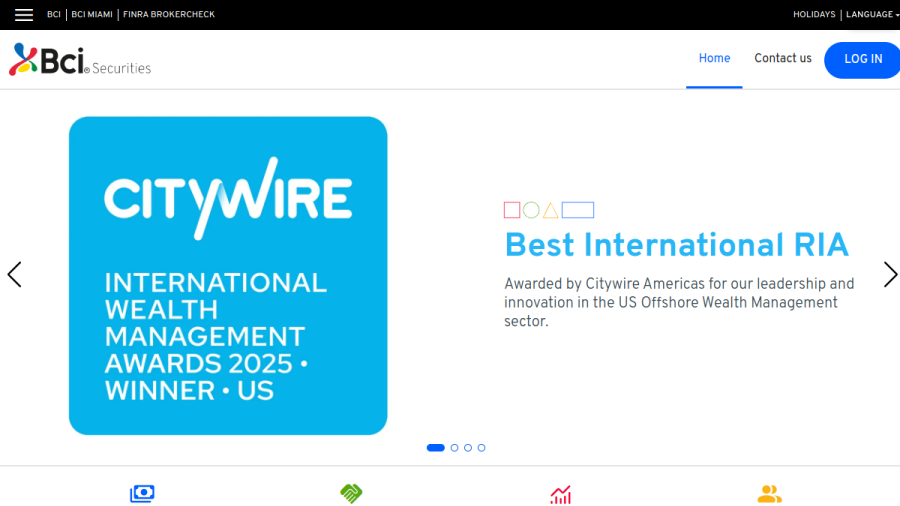Click the orange people group icon
Viewport: 900px width, 506px height.
click(x=770, y=493)
